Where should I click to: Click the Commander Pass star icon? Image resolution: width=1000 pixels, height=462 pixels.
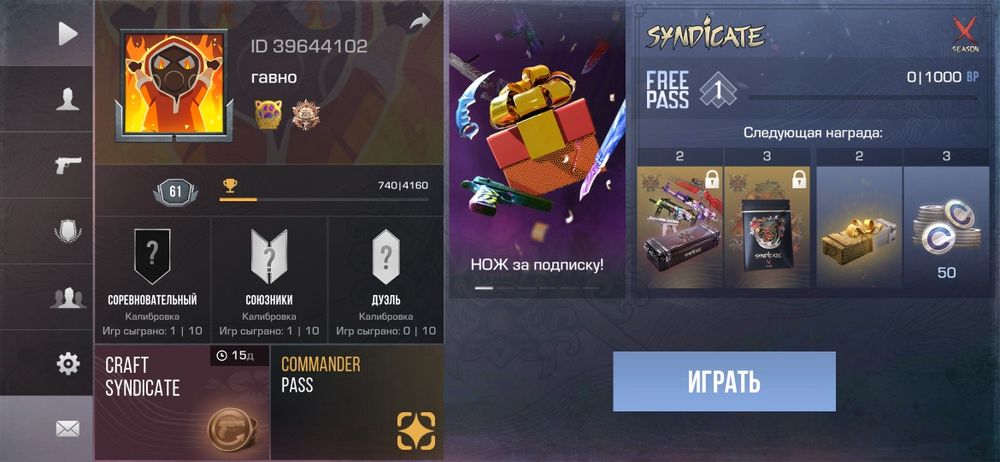(416, 431)
